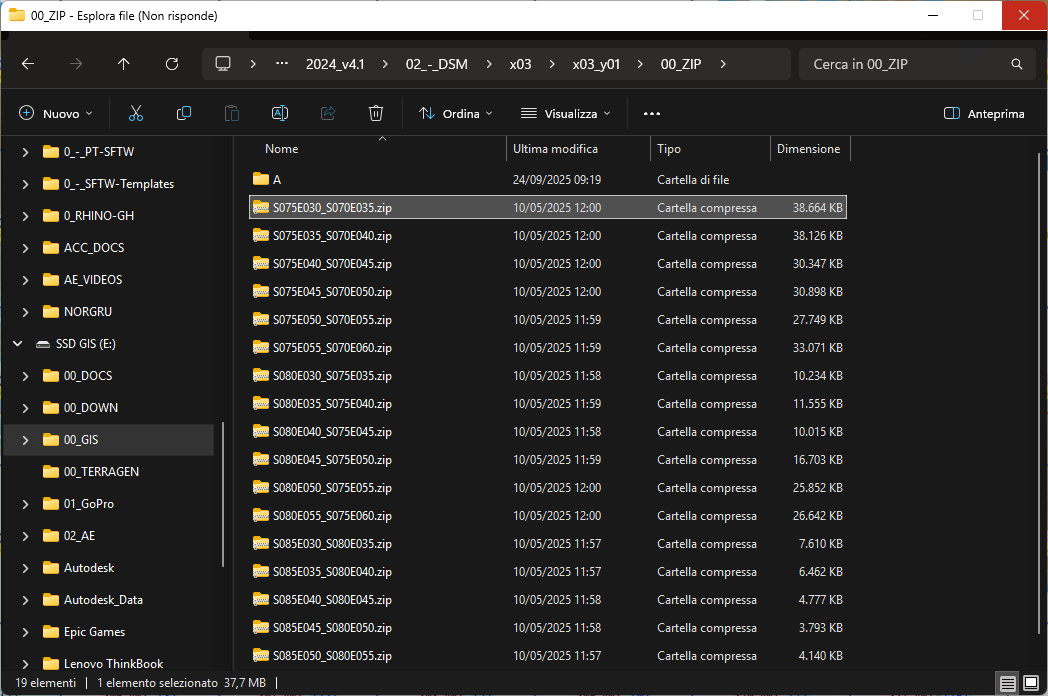Open the Ordina sorting dropdown

pyautogui.click(x=454, y=113)
